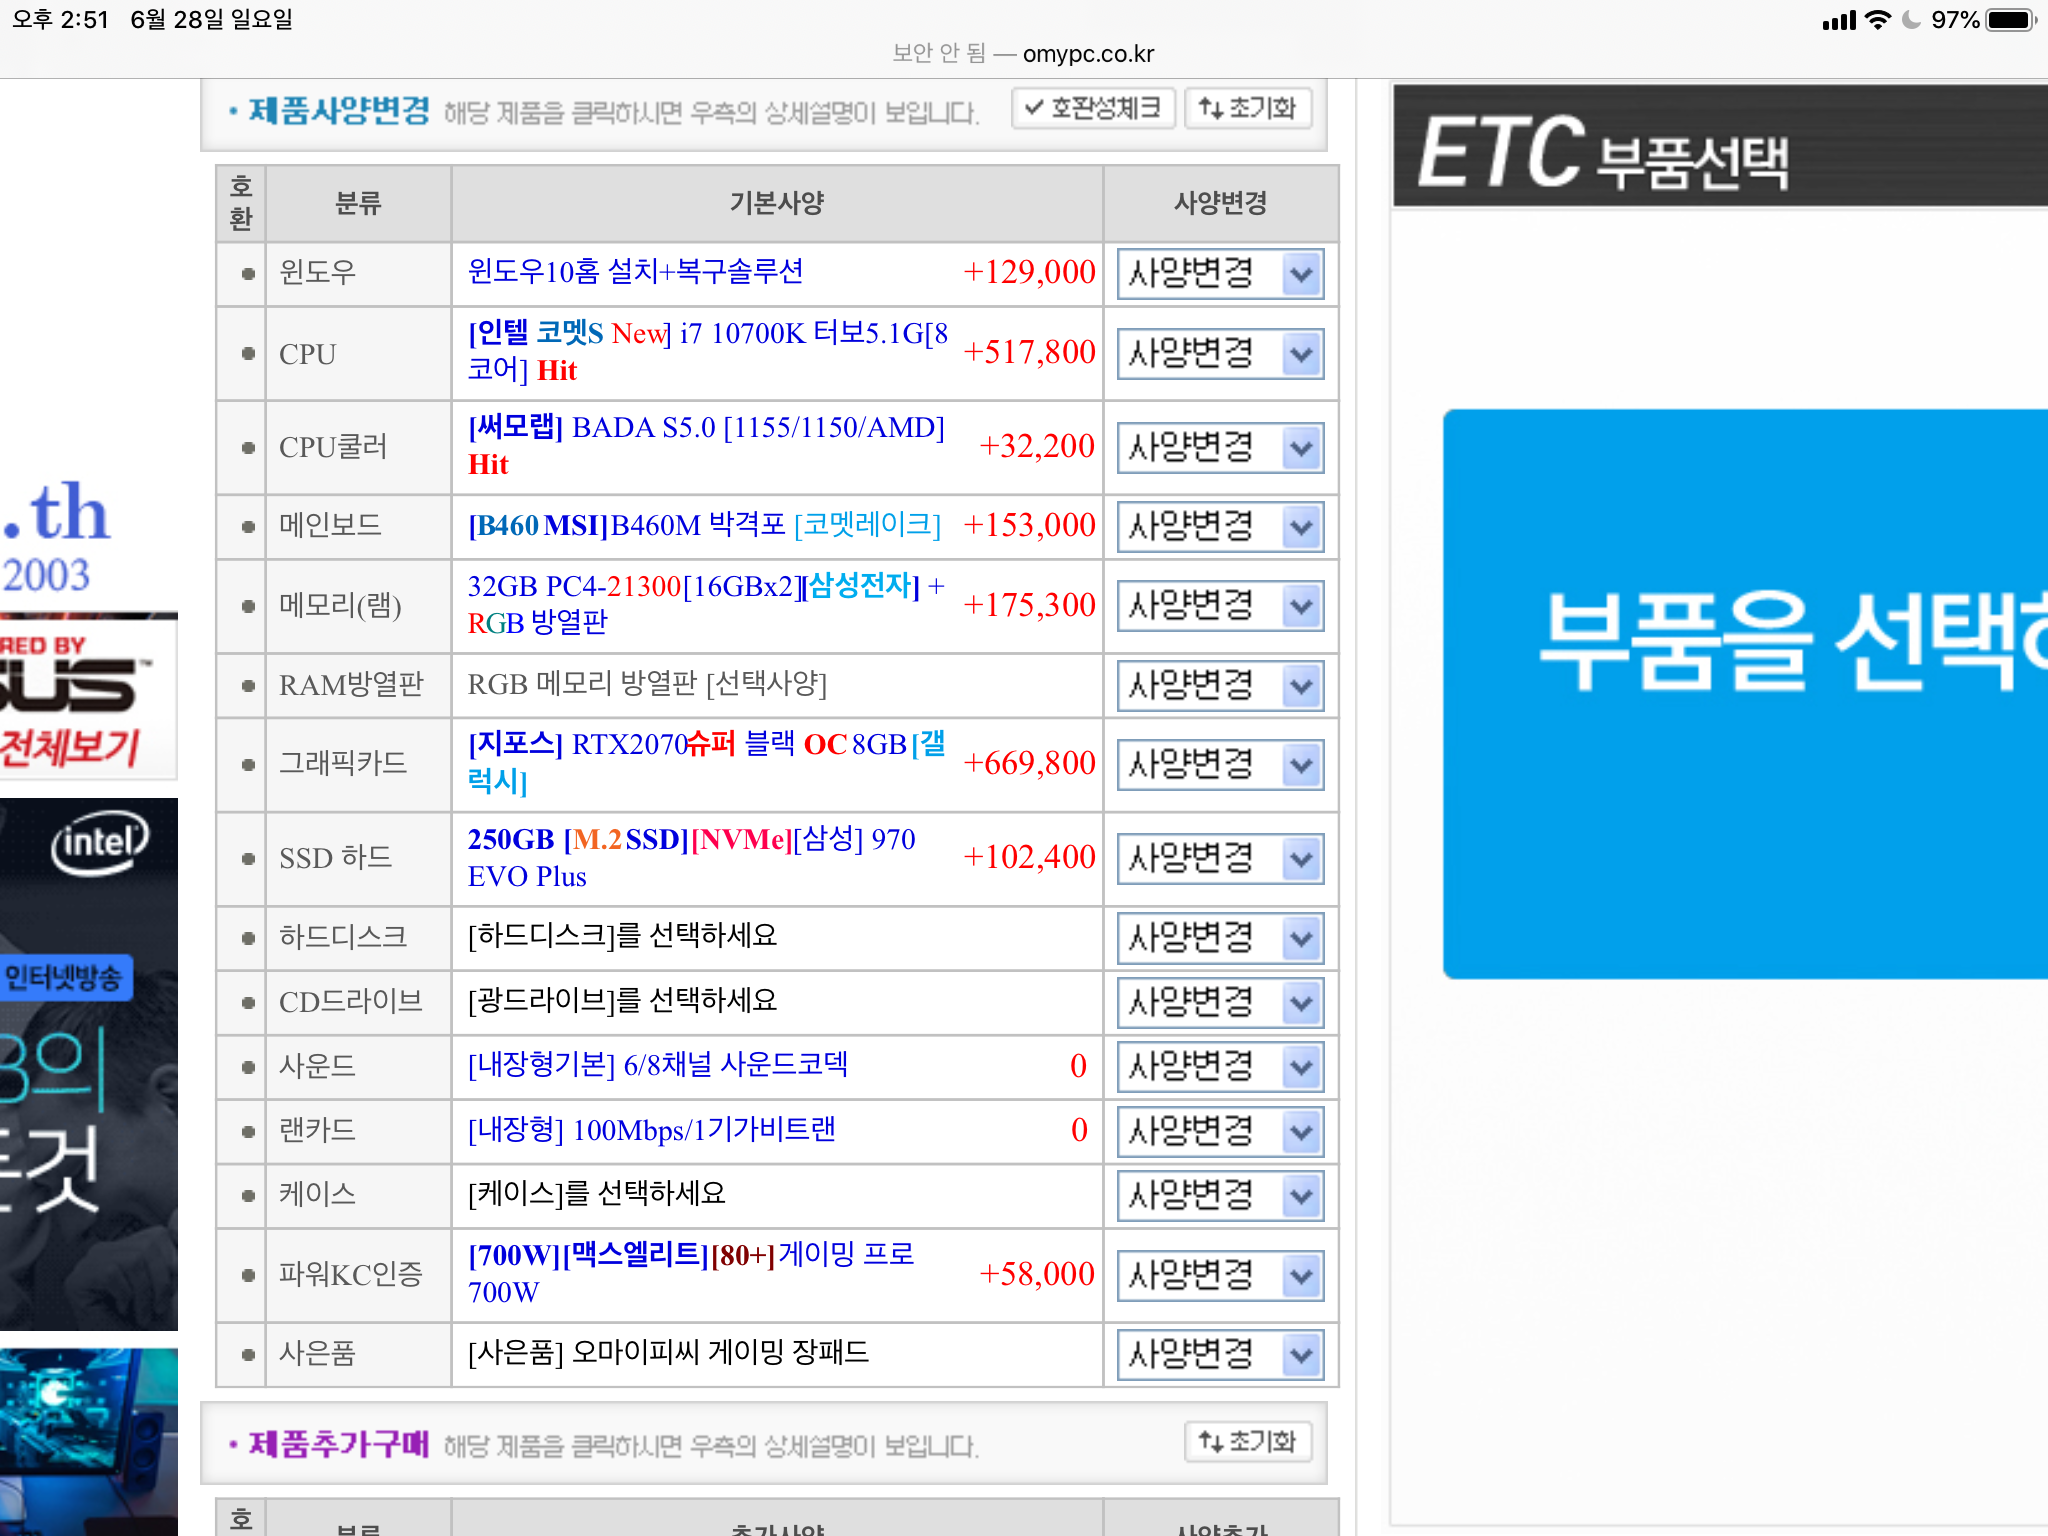Screen dimensions: 2048x1536
Task: Open 사양변경 dropdown for RAM방열판 row
Action: coord(1220,685)
